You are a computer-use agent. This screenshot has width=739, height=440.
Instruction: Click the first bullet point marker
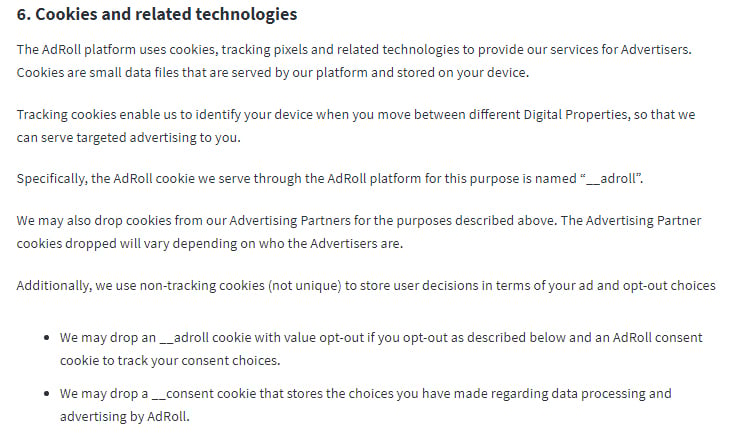tap(46, 338)
